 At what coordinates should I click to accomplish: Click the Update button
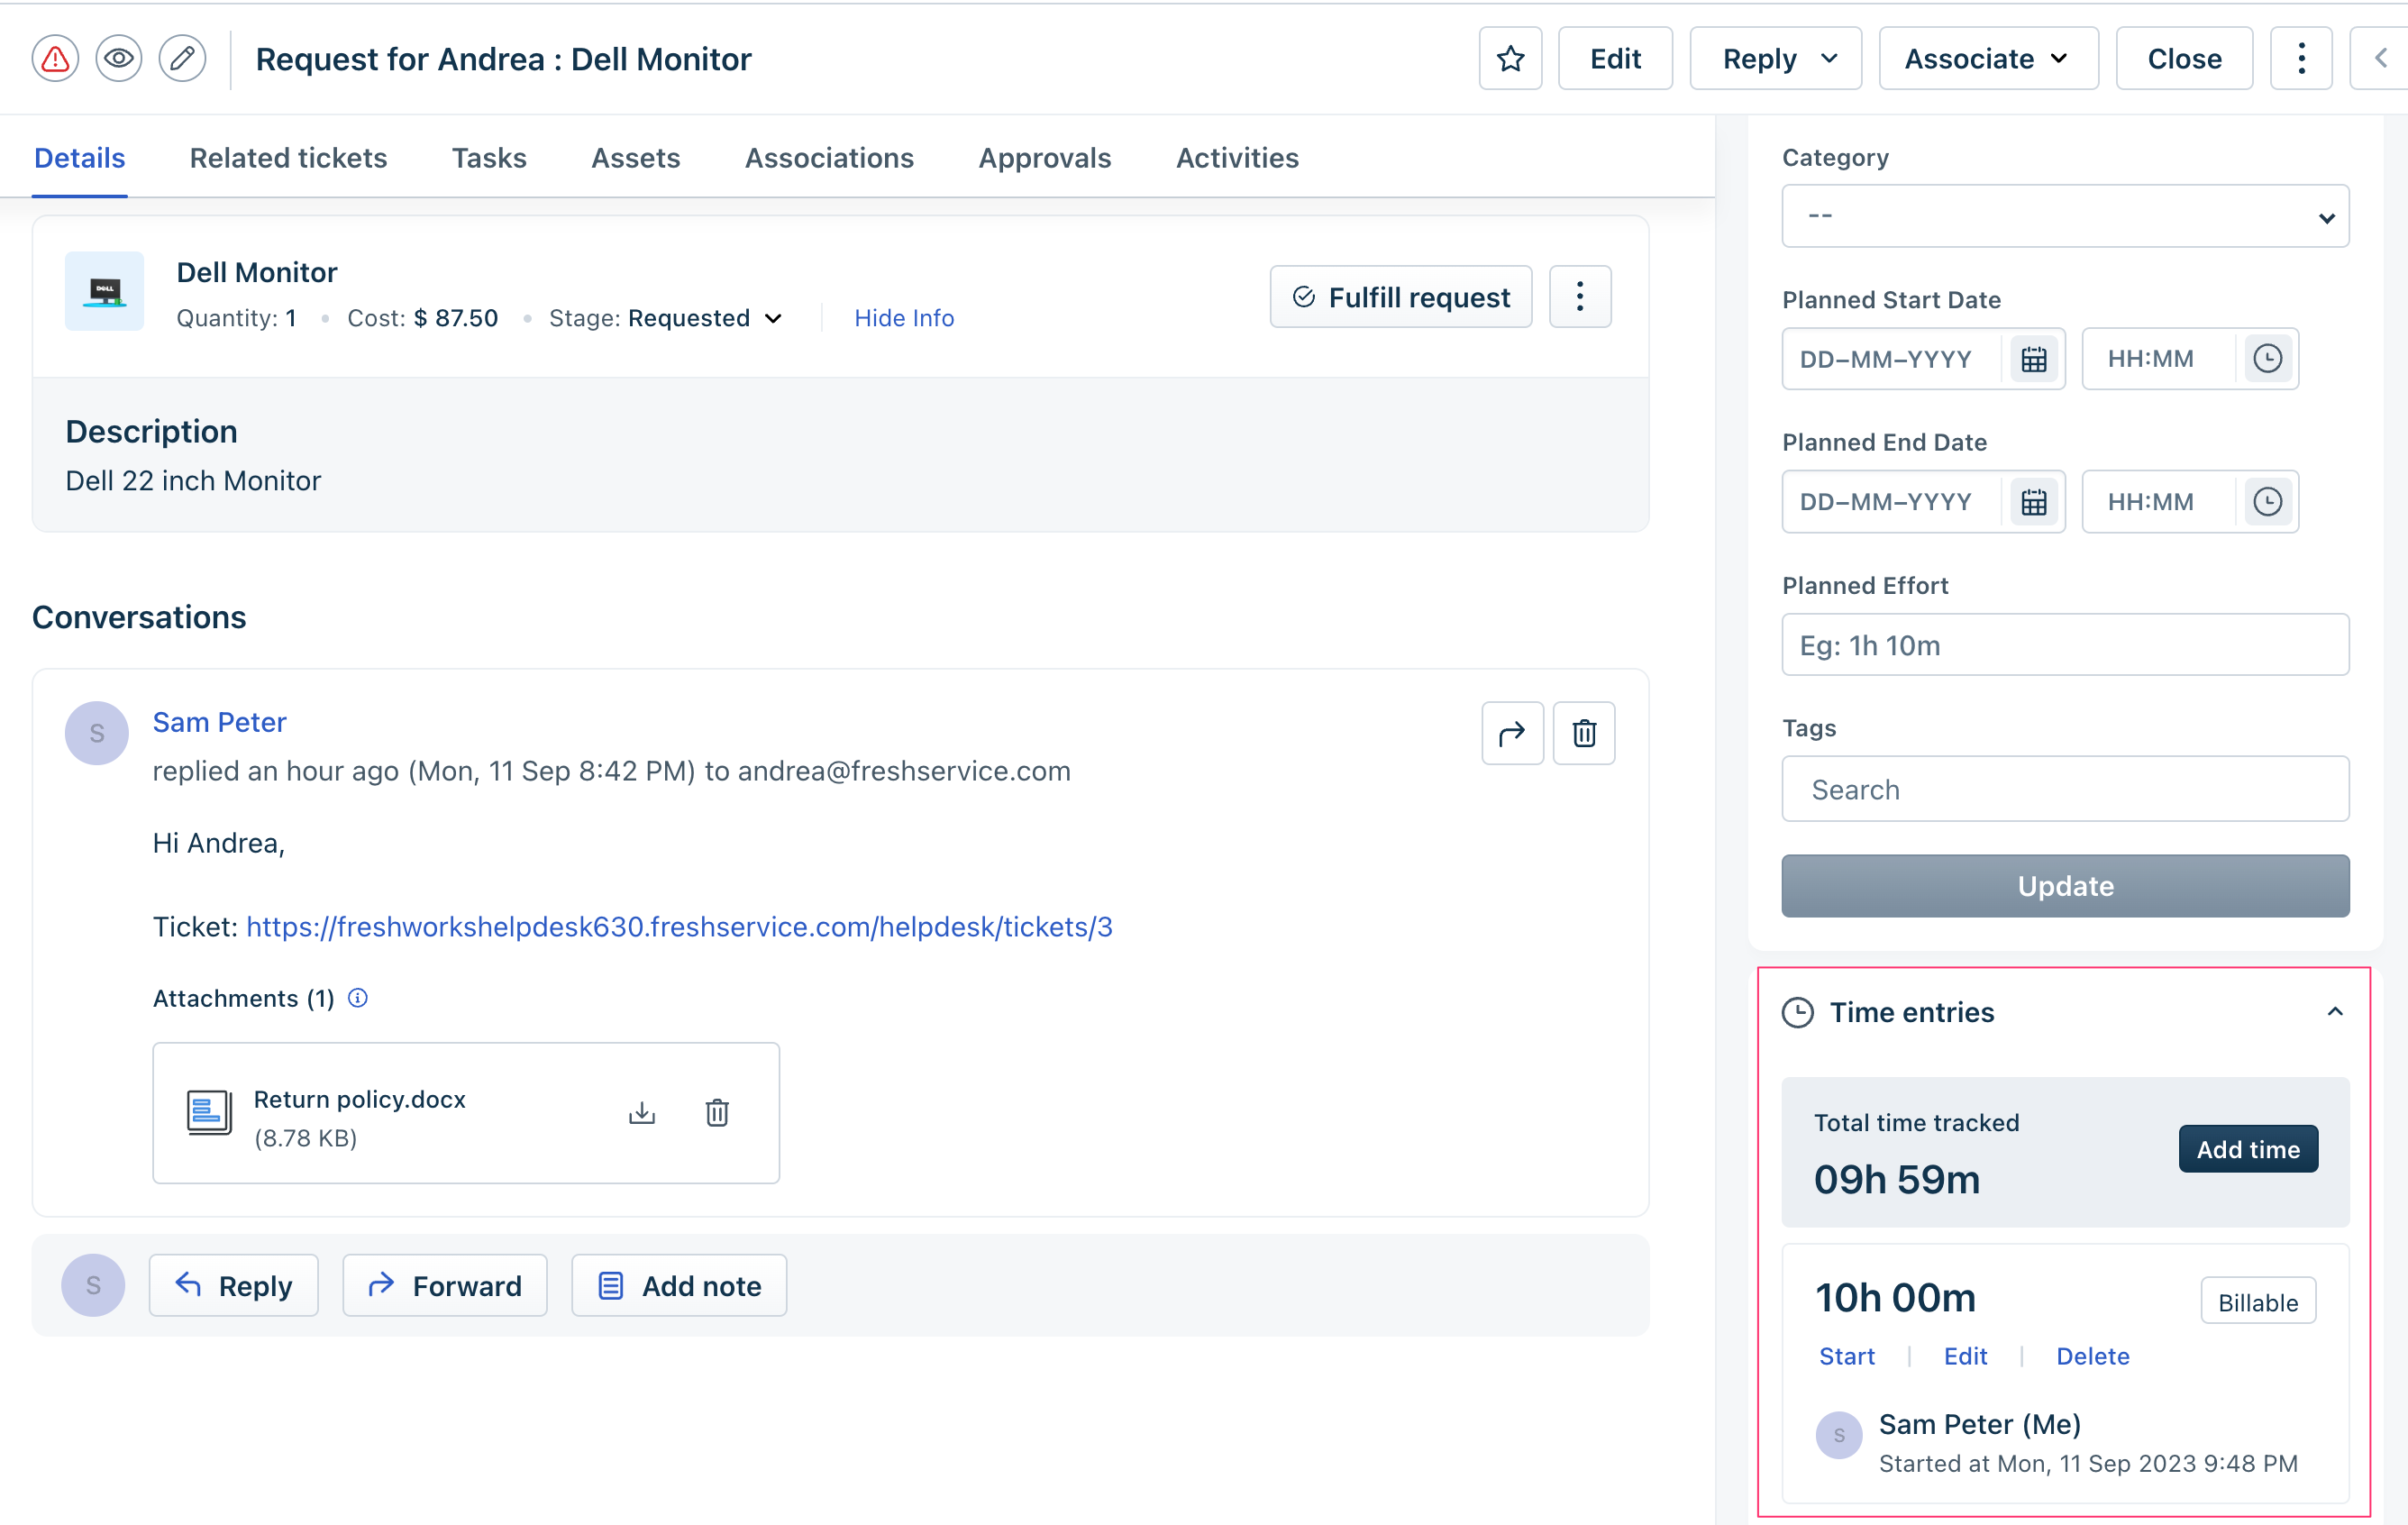tap(2065, 886)
